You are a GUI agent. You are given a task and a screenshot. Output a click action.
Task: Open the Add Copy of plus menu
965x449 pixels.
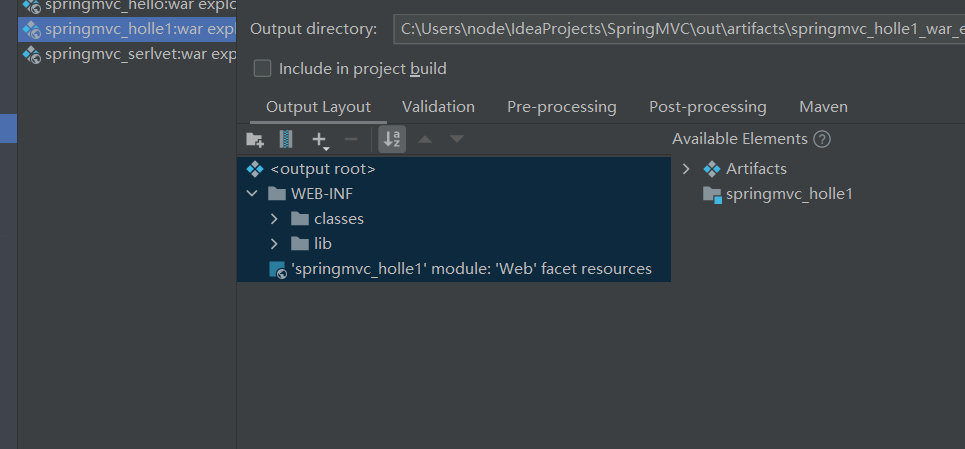click(x=320, y=139)
